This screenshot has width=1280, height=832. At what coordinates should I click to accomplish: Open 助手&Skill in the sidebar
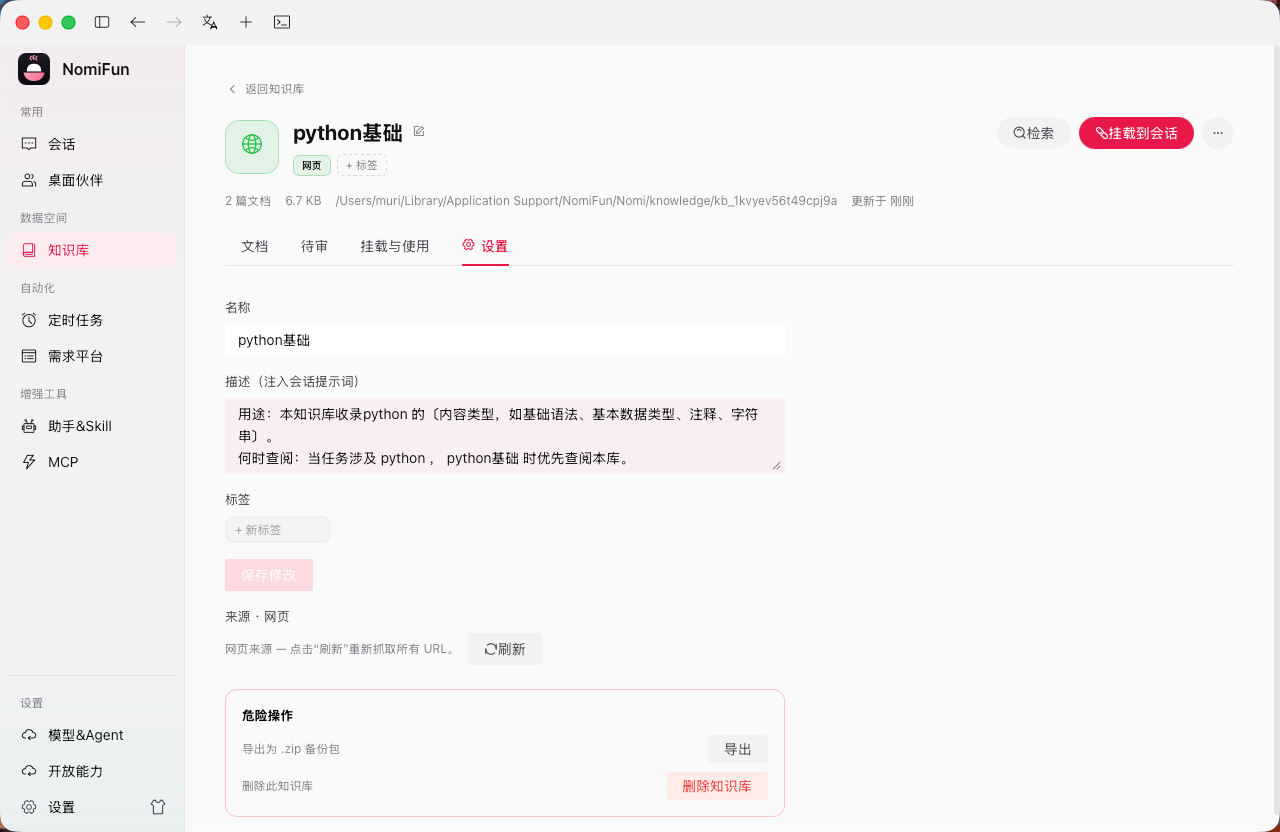pos(92,426)
